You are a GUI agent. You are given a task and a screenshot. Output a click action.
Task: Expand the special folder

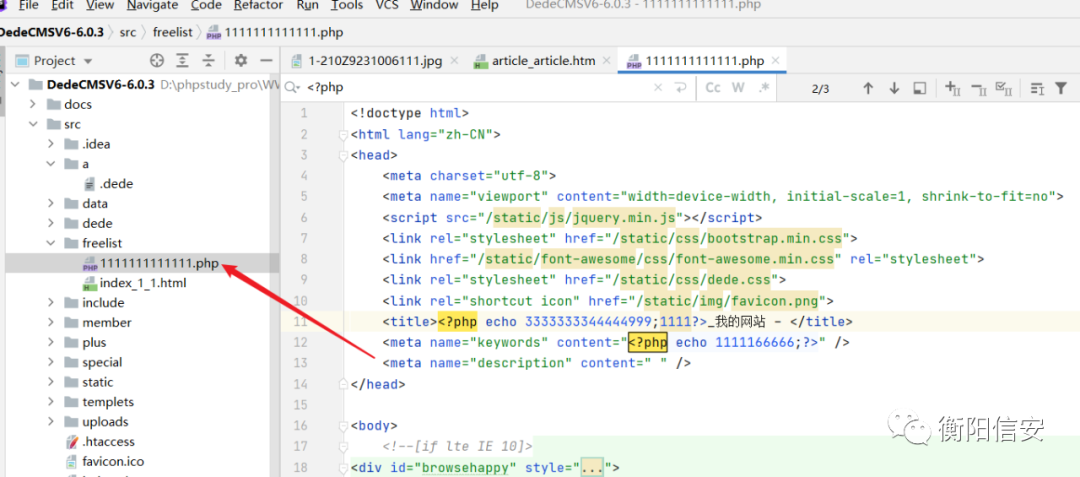coord(51,363)
